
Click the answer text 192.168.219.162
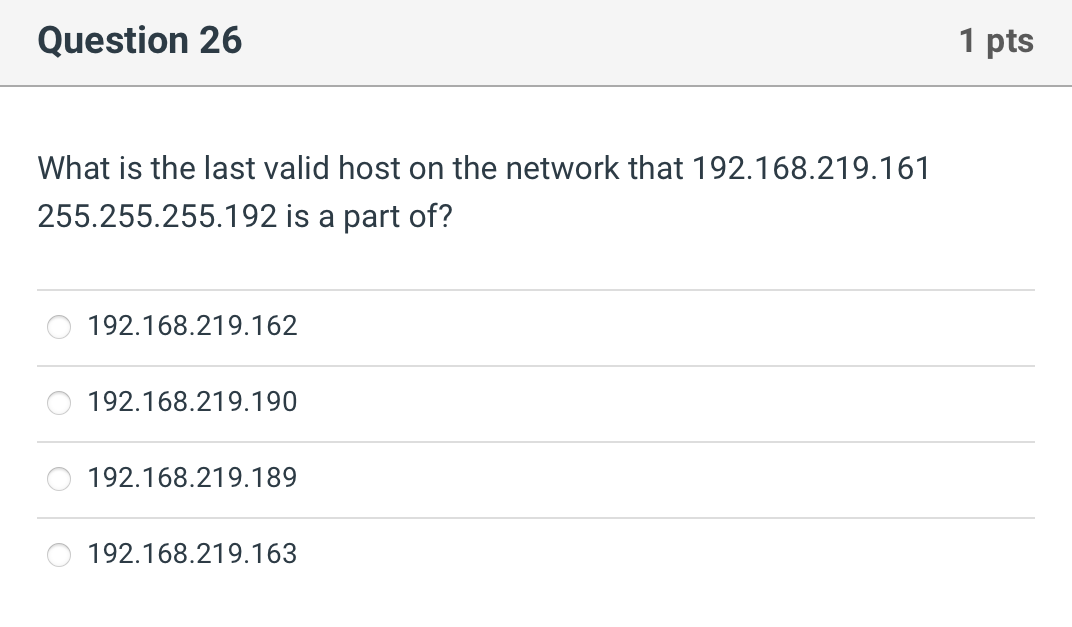pos(192,326)
